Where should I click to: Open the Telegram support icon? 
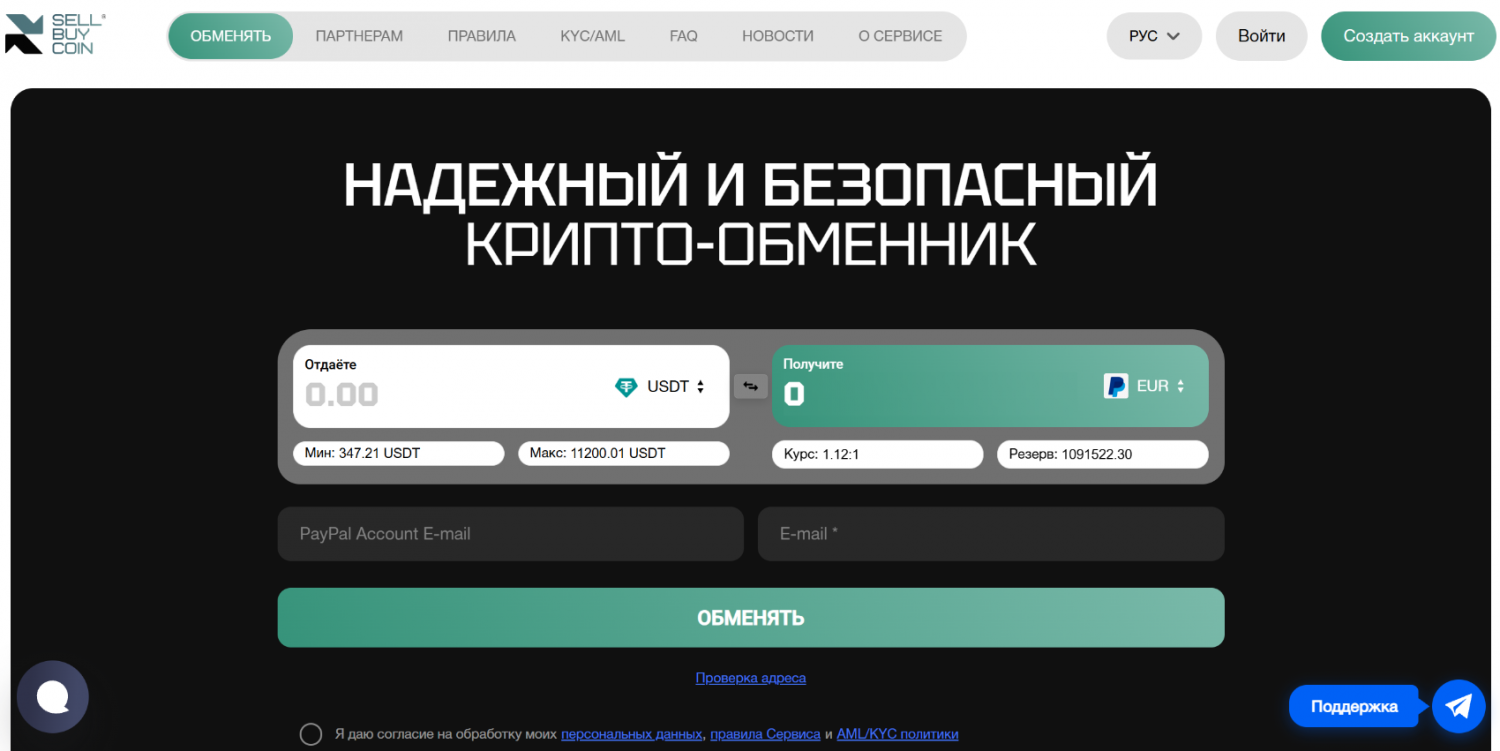[x=1458, y=706]
